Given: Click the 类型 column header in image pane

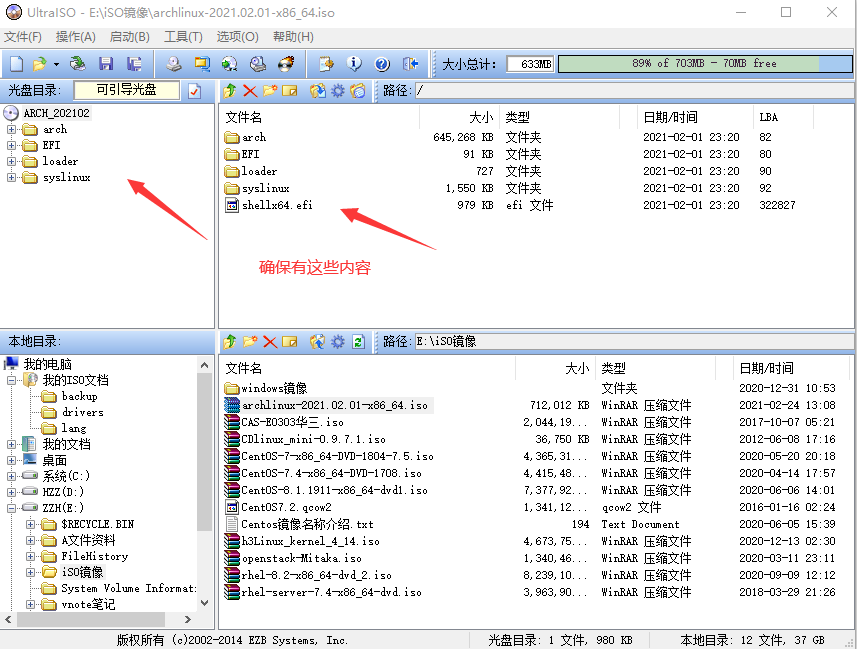Looking at the screenshot, I should tap(560, 117).
